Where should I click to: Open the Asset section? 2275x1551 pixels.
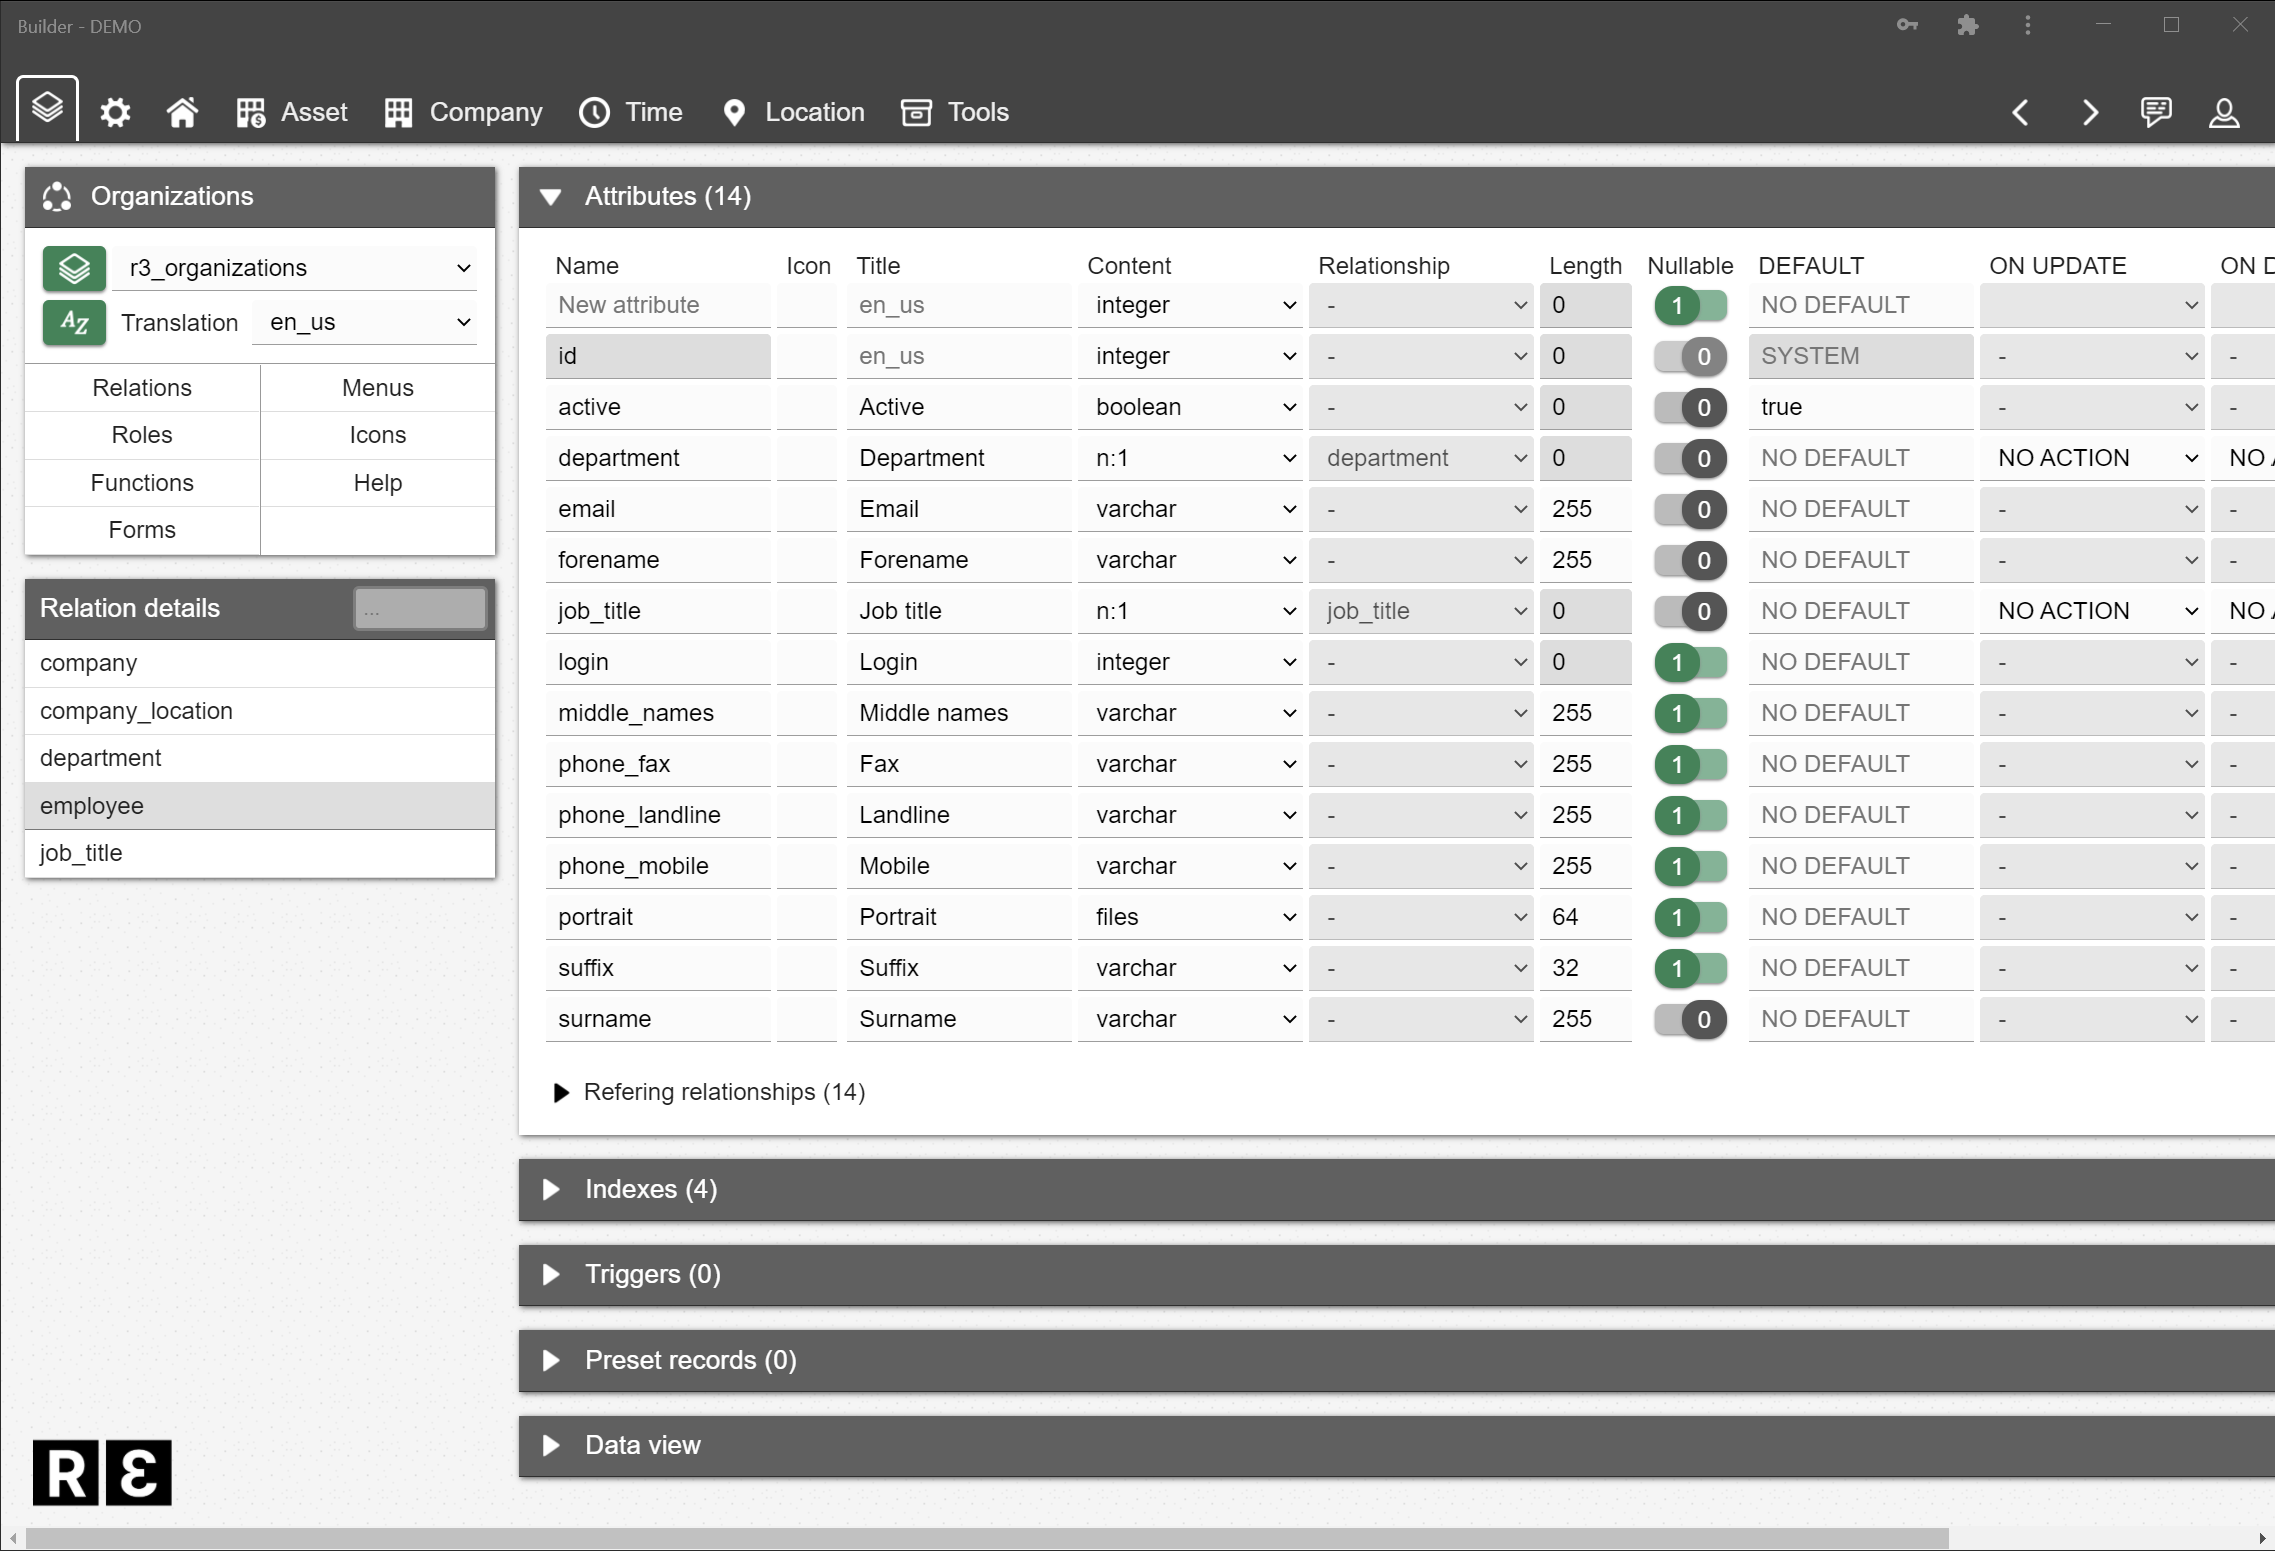coord(290,112)
